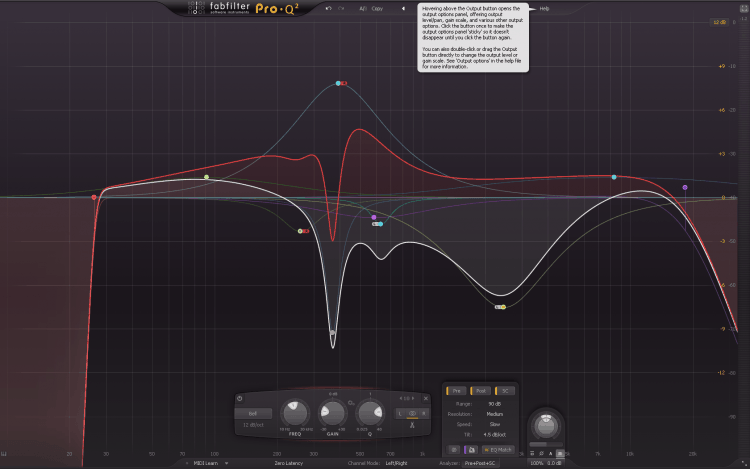
Task: Select next band with right arrow
Action: click(x=413, y=398)
